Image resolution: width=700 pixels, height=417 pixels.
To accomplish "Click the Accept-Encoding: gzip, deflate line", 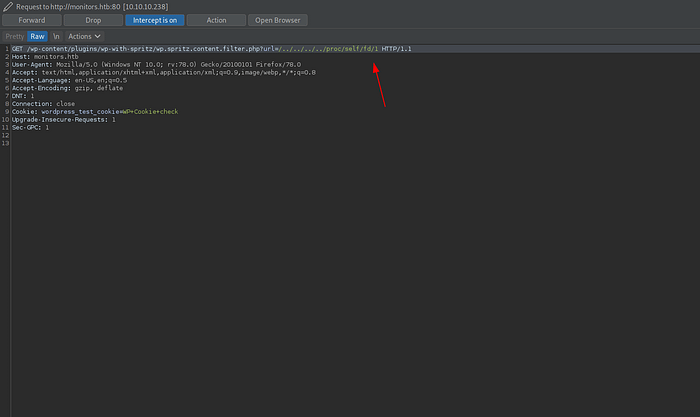I will tap(67, 88).
